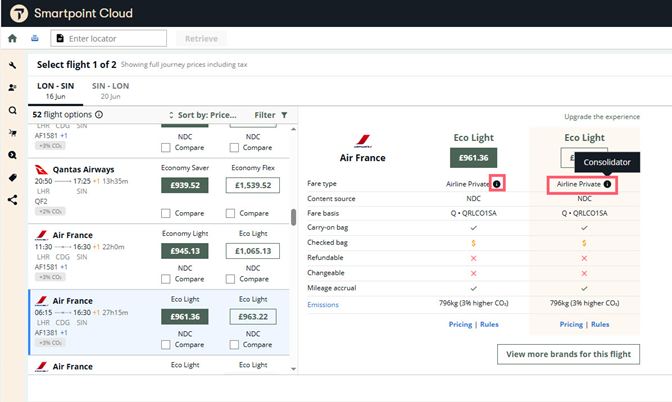Screen dimensions: 672x402
Task: Click the flight list scroll down arrow
Action: tap(294, 369)
